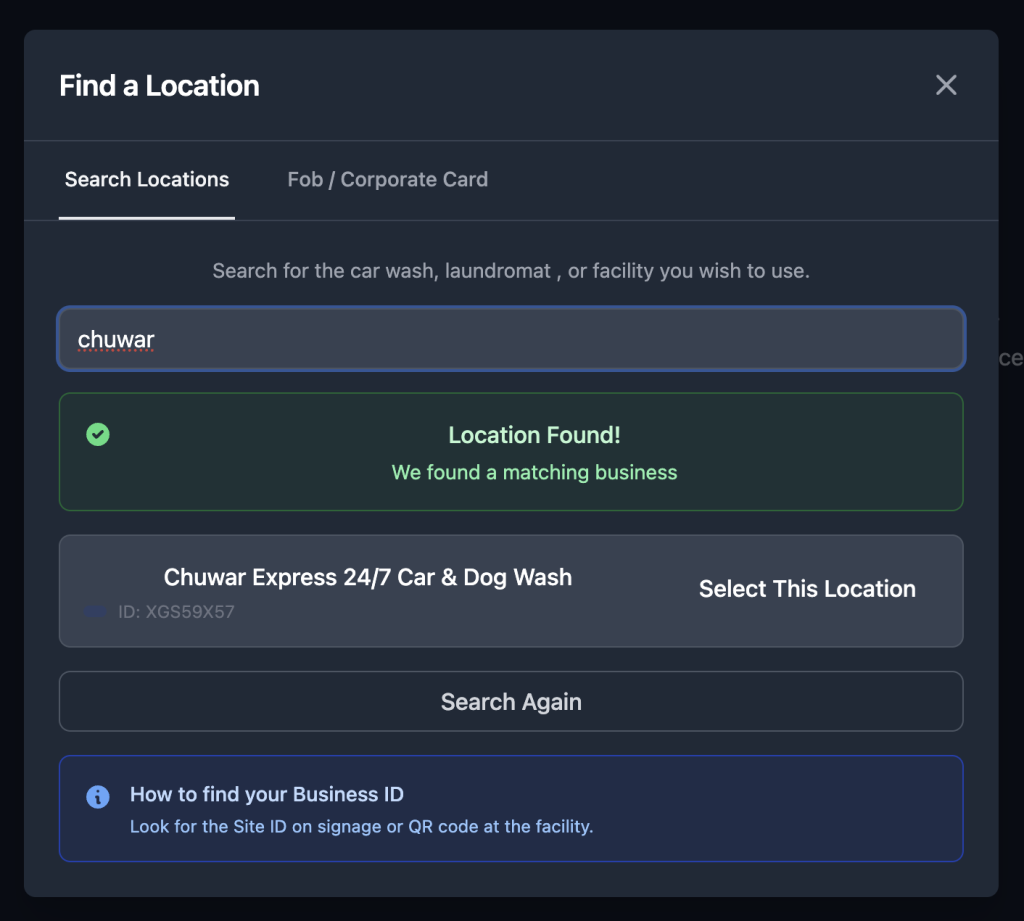Open the Fob / Corporate Card tab
Viewport: 1024px width, 921px height.
point(387,180)
